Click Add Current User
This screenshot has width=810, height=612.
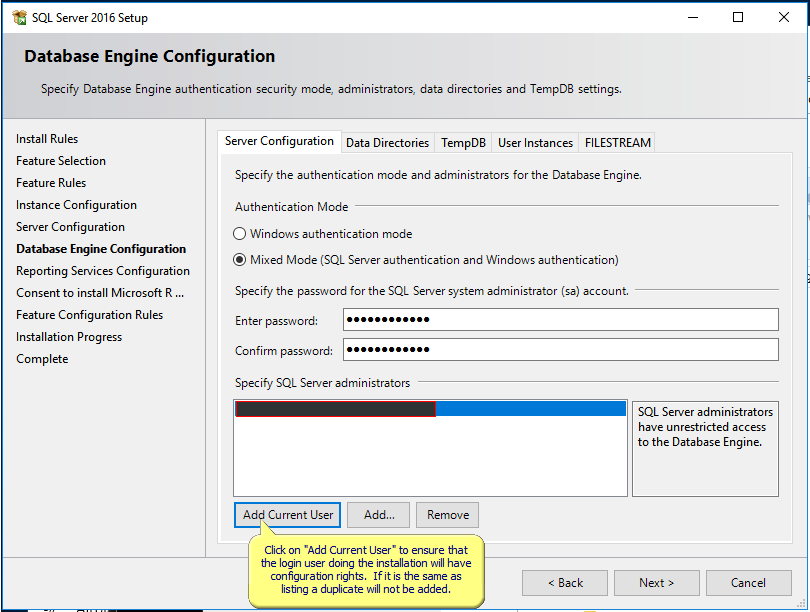coord(287,514)
